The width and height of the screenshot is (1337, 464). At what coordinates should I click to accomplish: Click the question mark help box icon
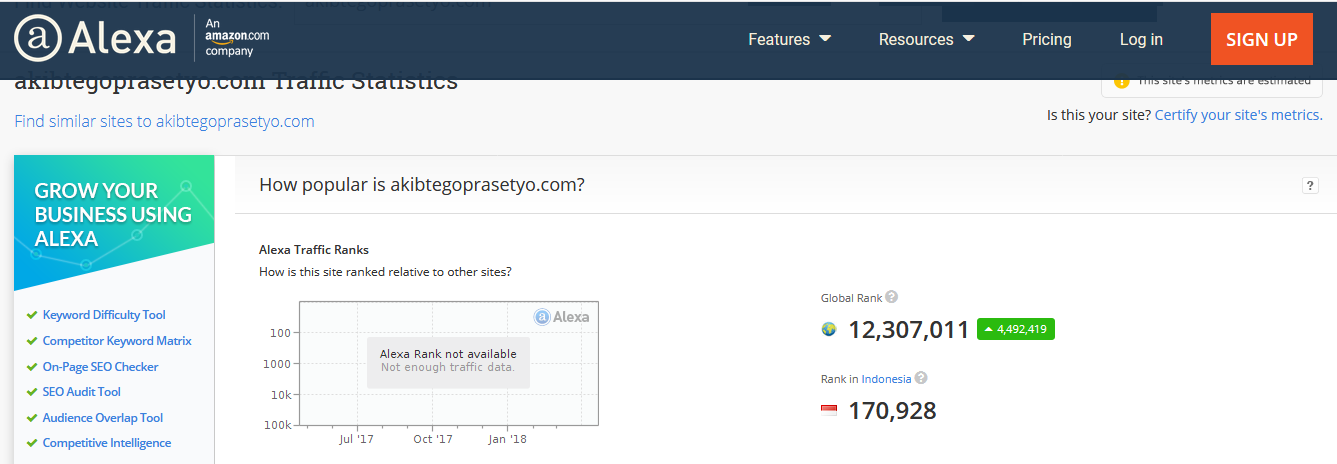click(1310, 185)
